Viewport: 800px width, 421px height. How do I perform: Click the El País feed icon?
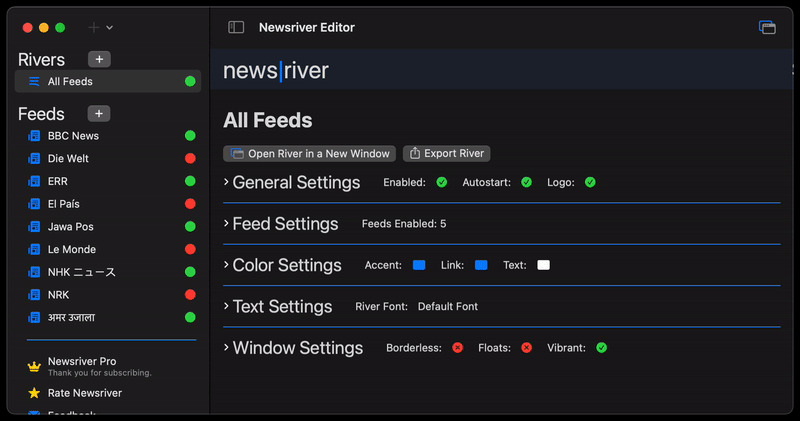tap(34, 204)
